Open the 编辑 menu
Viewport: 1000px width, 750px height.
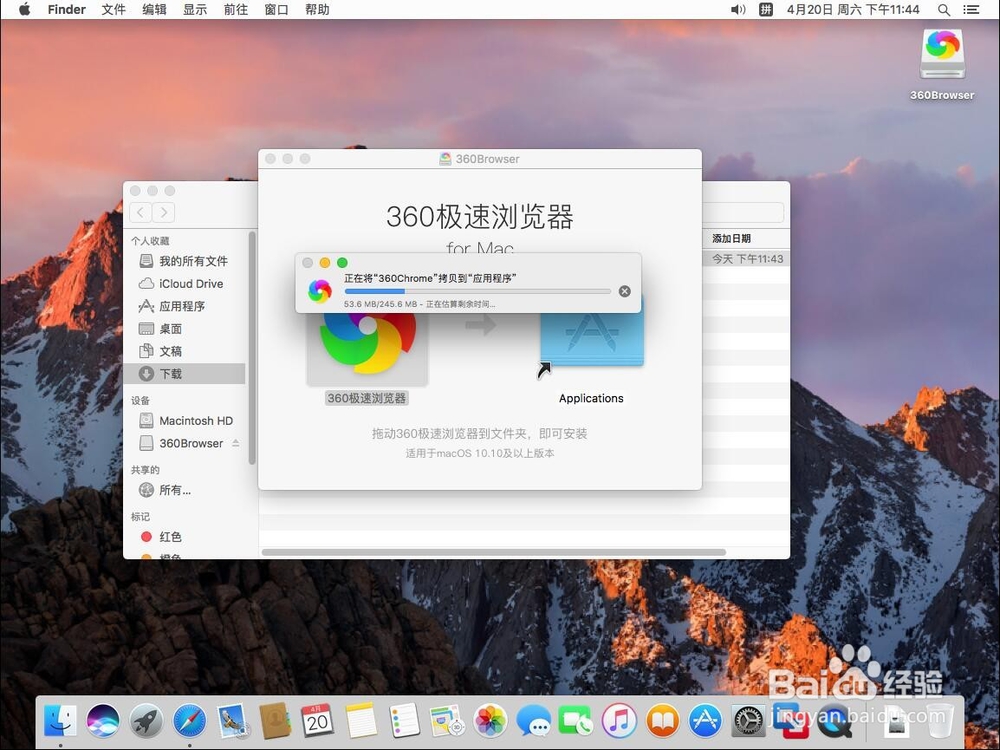[x=154, y=9]
